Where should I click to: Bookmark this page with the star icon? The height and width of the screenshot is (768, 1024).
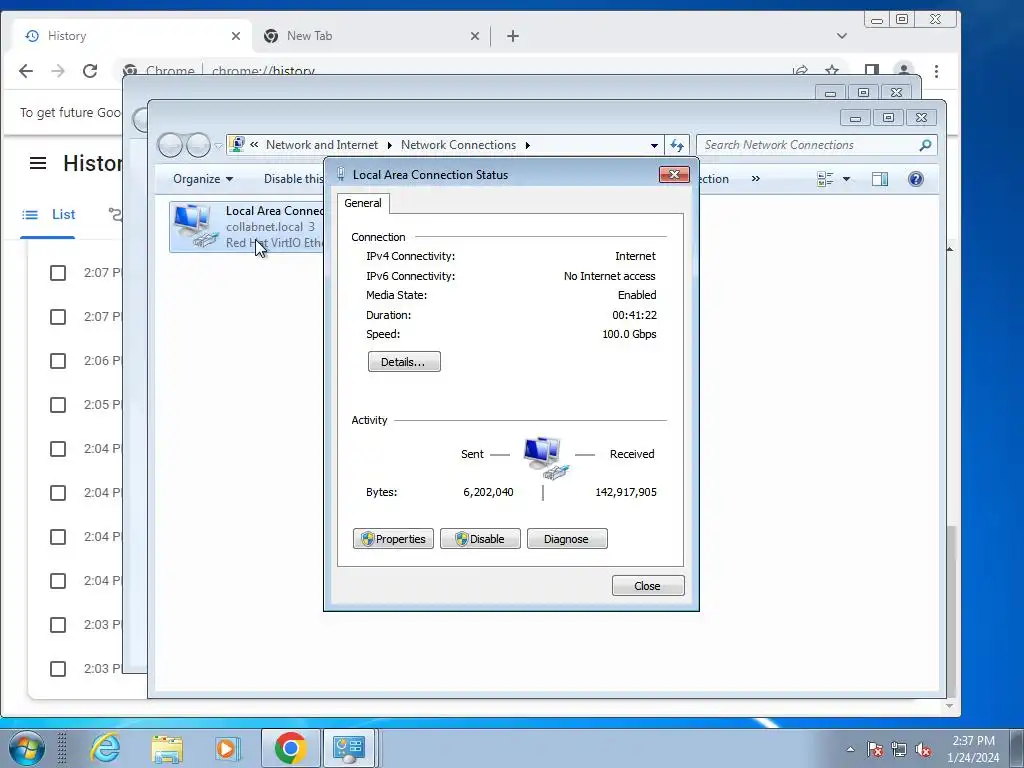coord(831,71)
